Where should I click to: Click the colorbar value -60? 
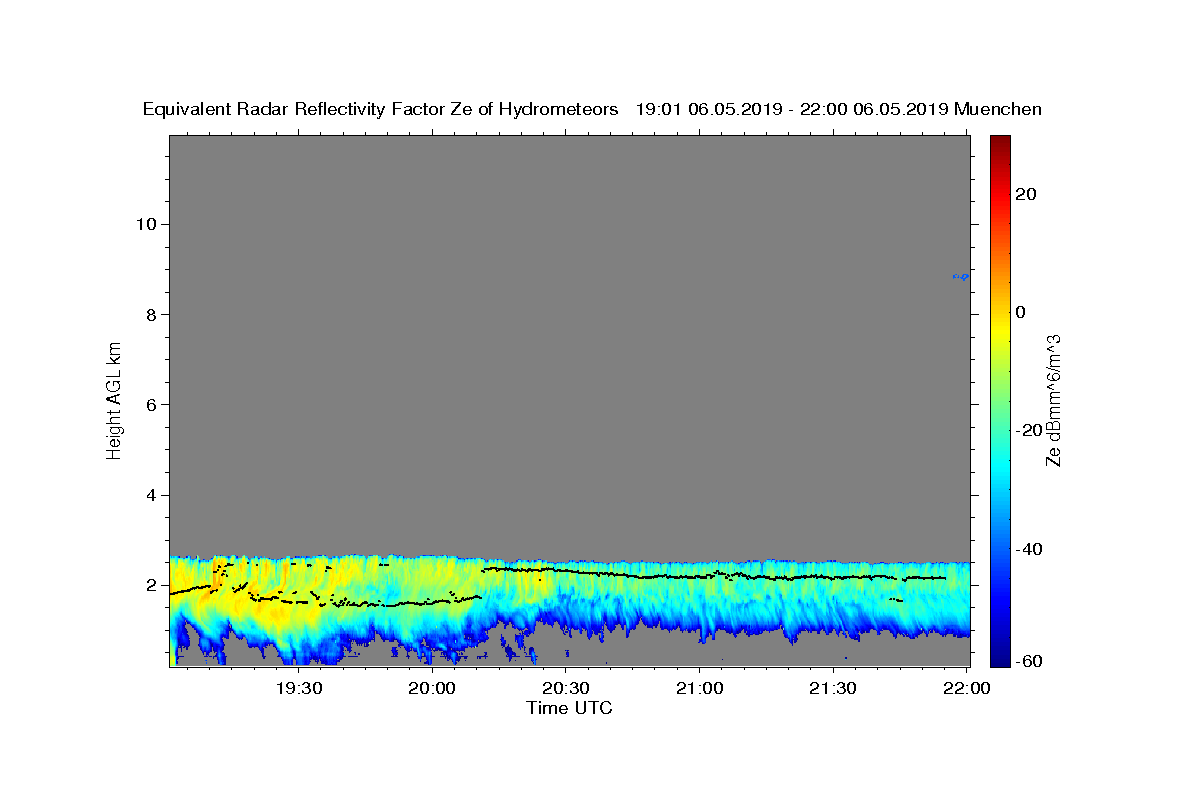pyautogui.click(x=1027, y=661)
